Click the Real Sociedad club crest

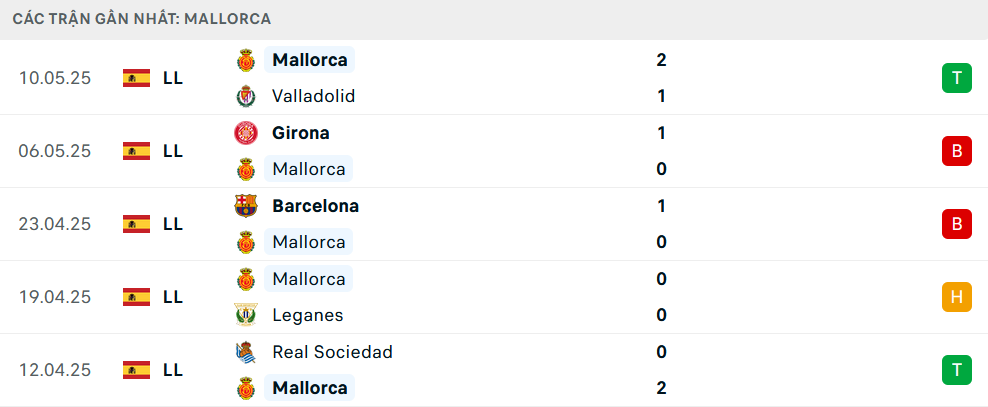(246, 352)
